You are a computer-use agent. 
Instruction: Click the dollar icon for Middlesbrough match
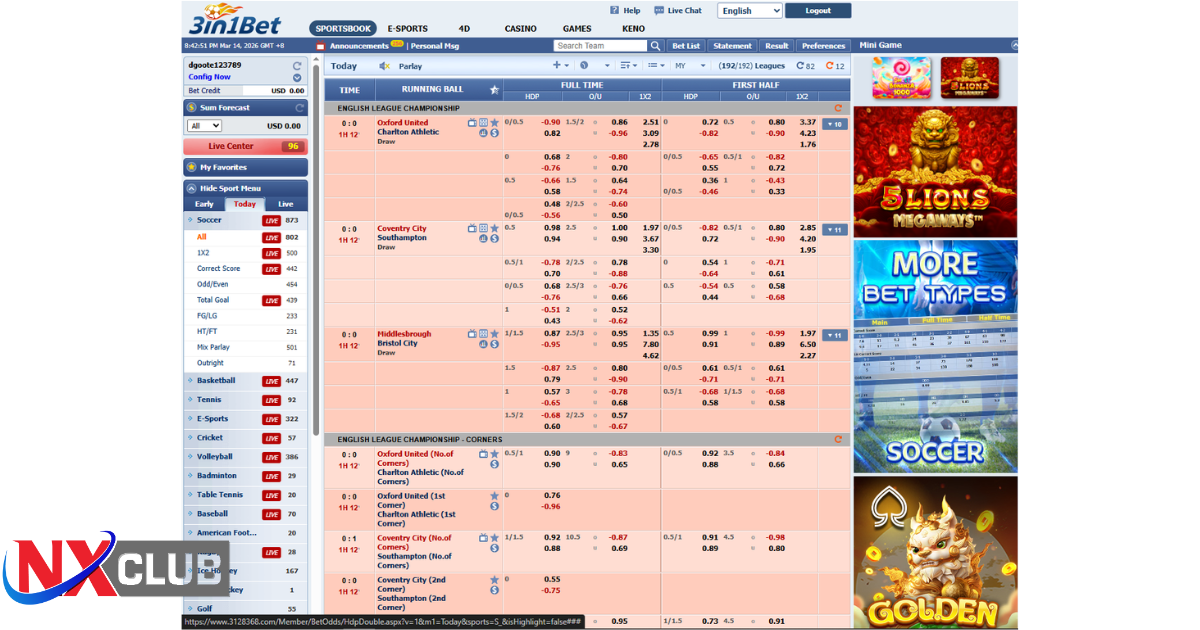click(x=494, y=344)
